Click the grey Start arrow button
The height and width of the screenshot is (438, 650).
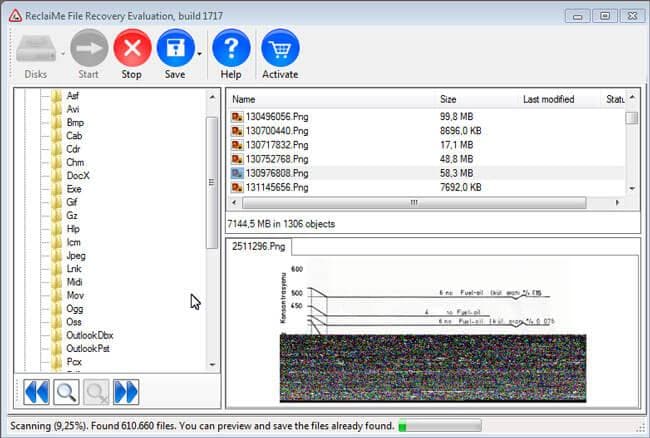click(x=89, y=48)
